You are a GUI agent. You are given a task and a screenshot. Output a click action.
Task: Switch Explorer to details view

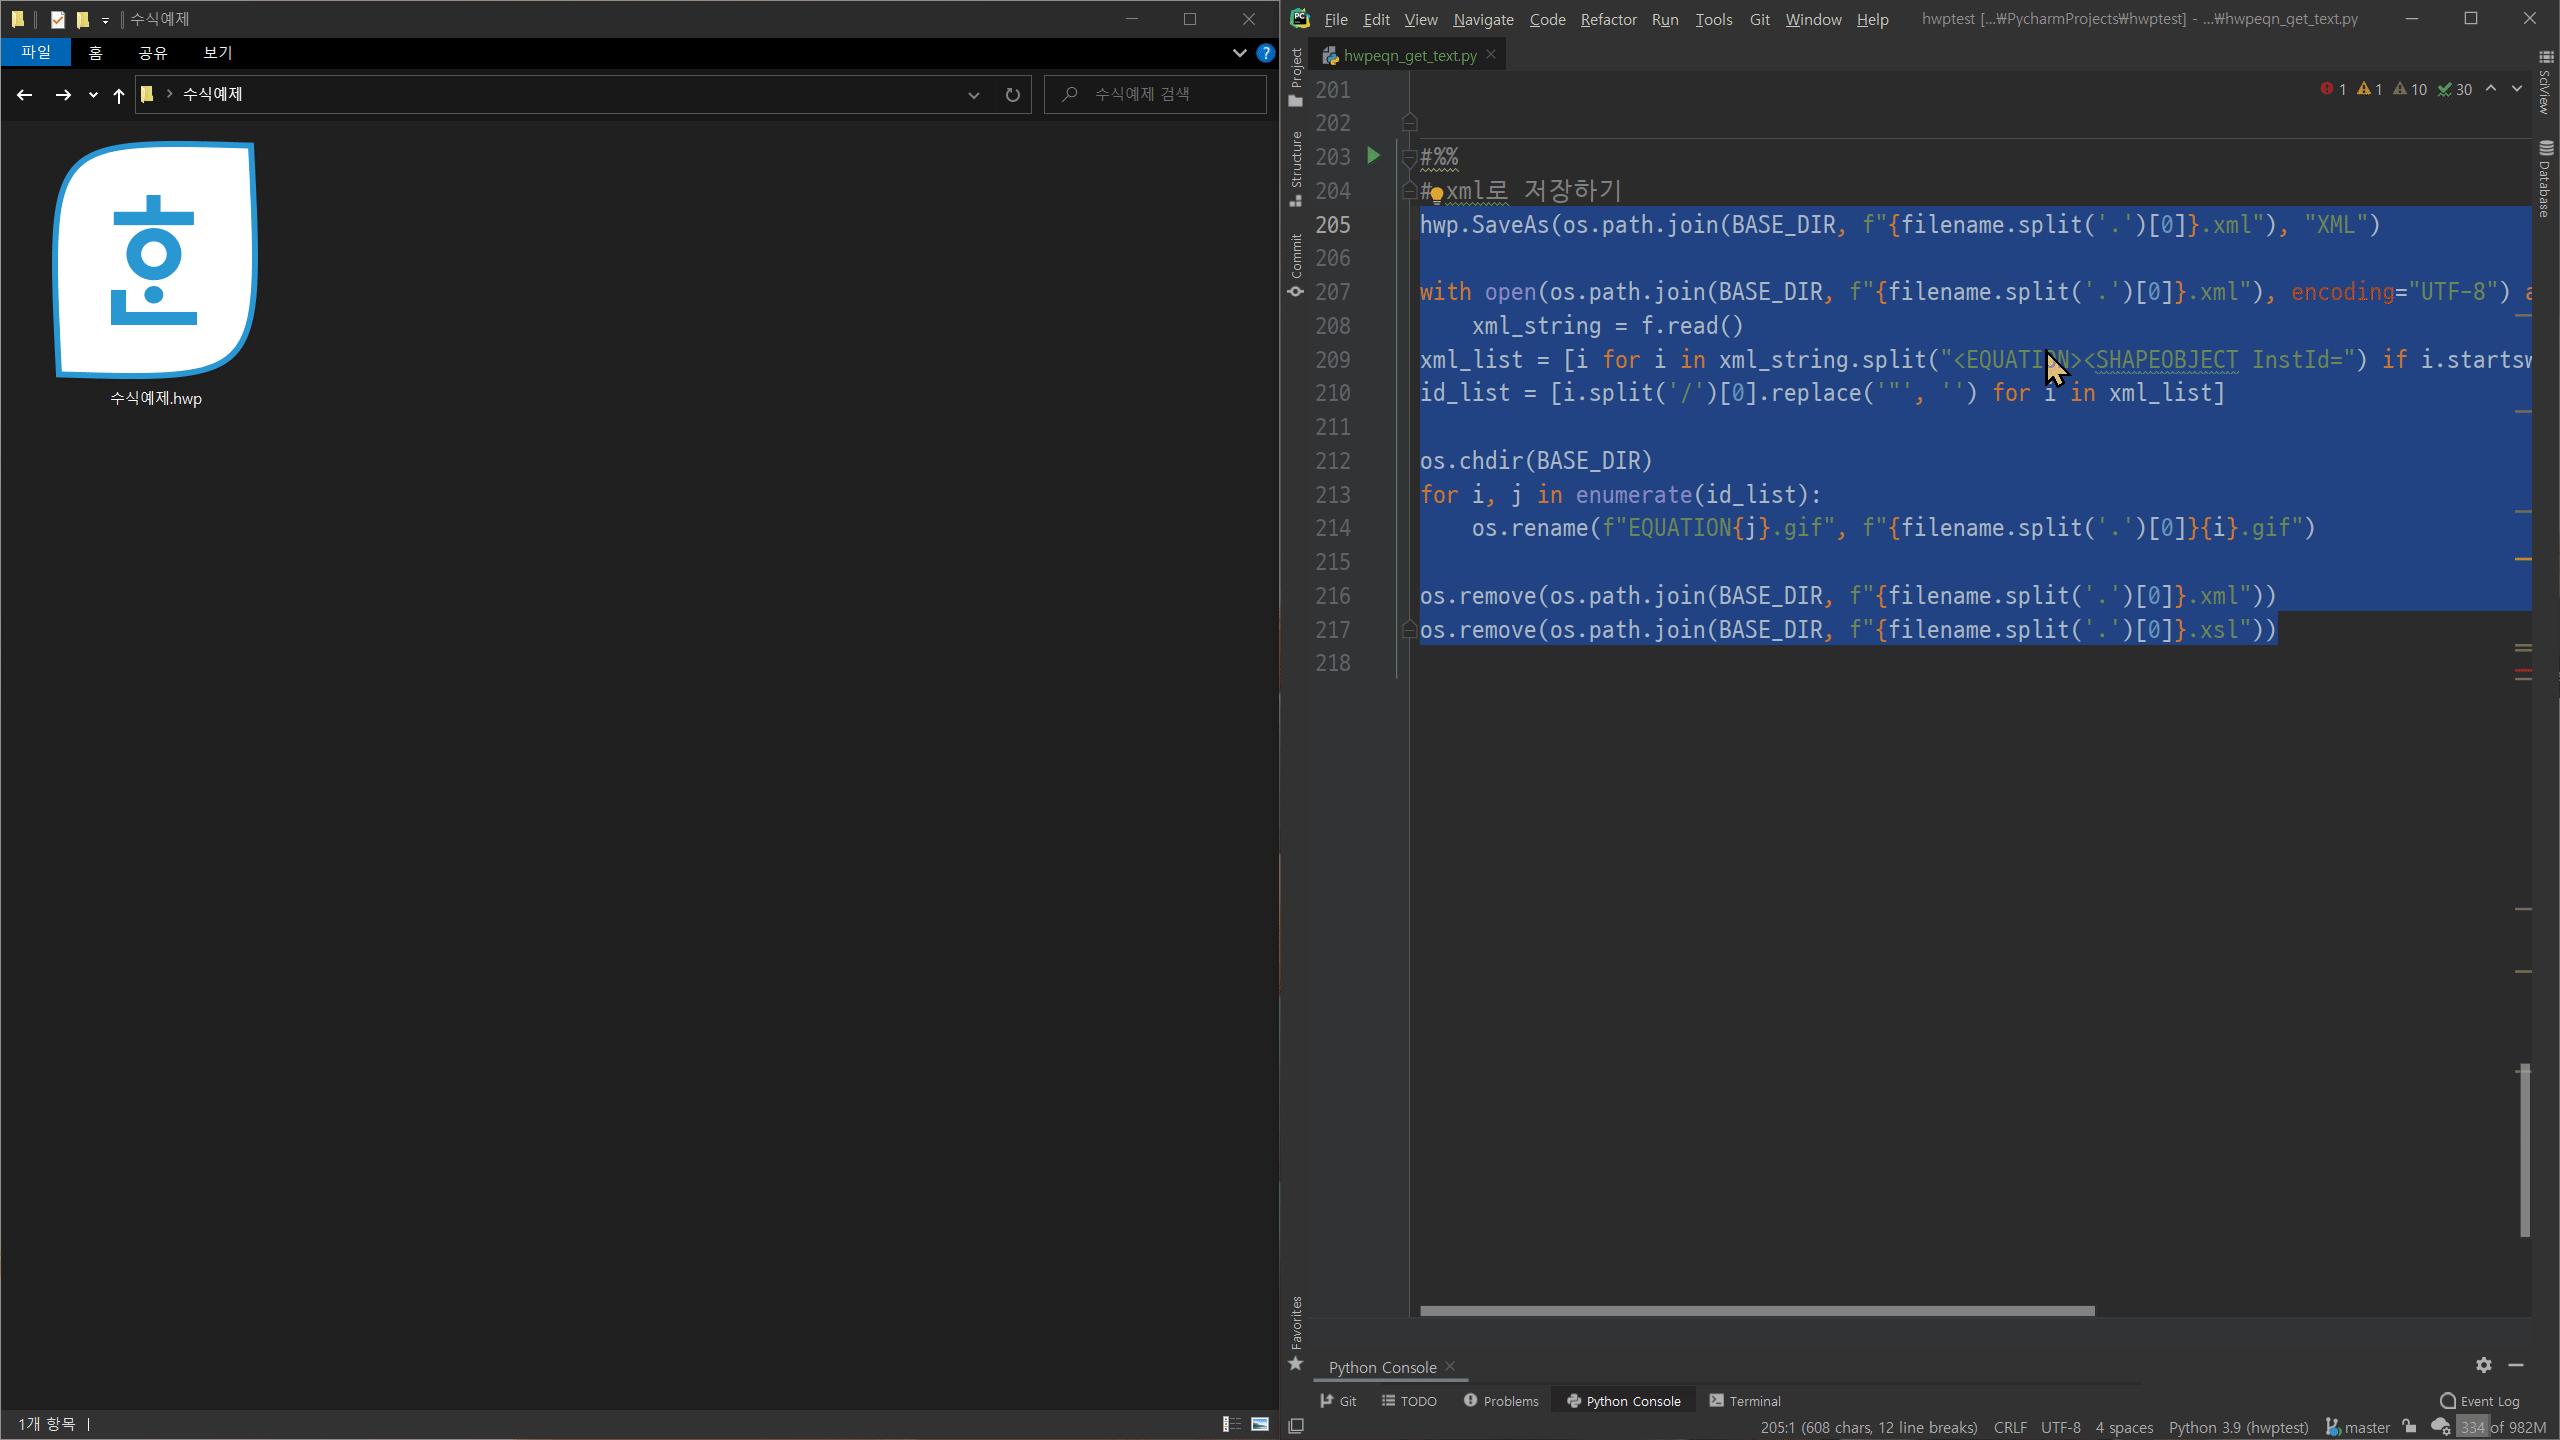(x=1232, y=1424)
